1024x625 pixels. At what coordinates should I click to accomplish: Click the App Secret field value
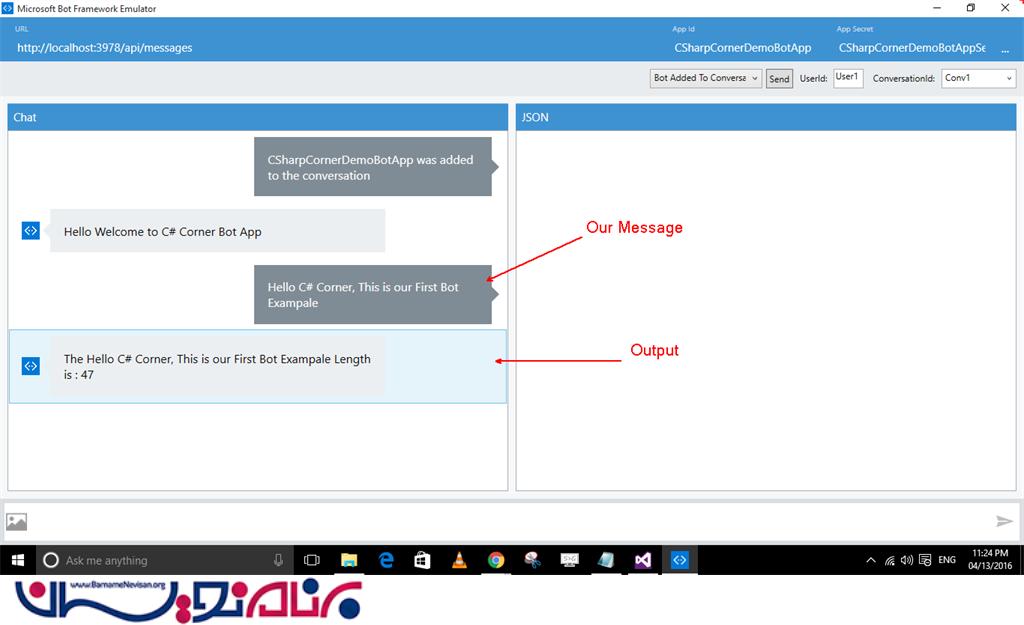point(912,48)
